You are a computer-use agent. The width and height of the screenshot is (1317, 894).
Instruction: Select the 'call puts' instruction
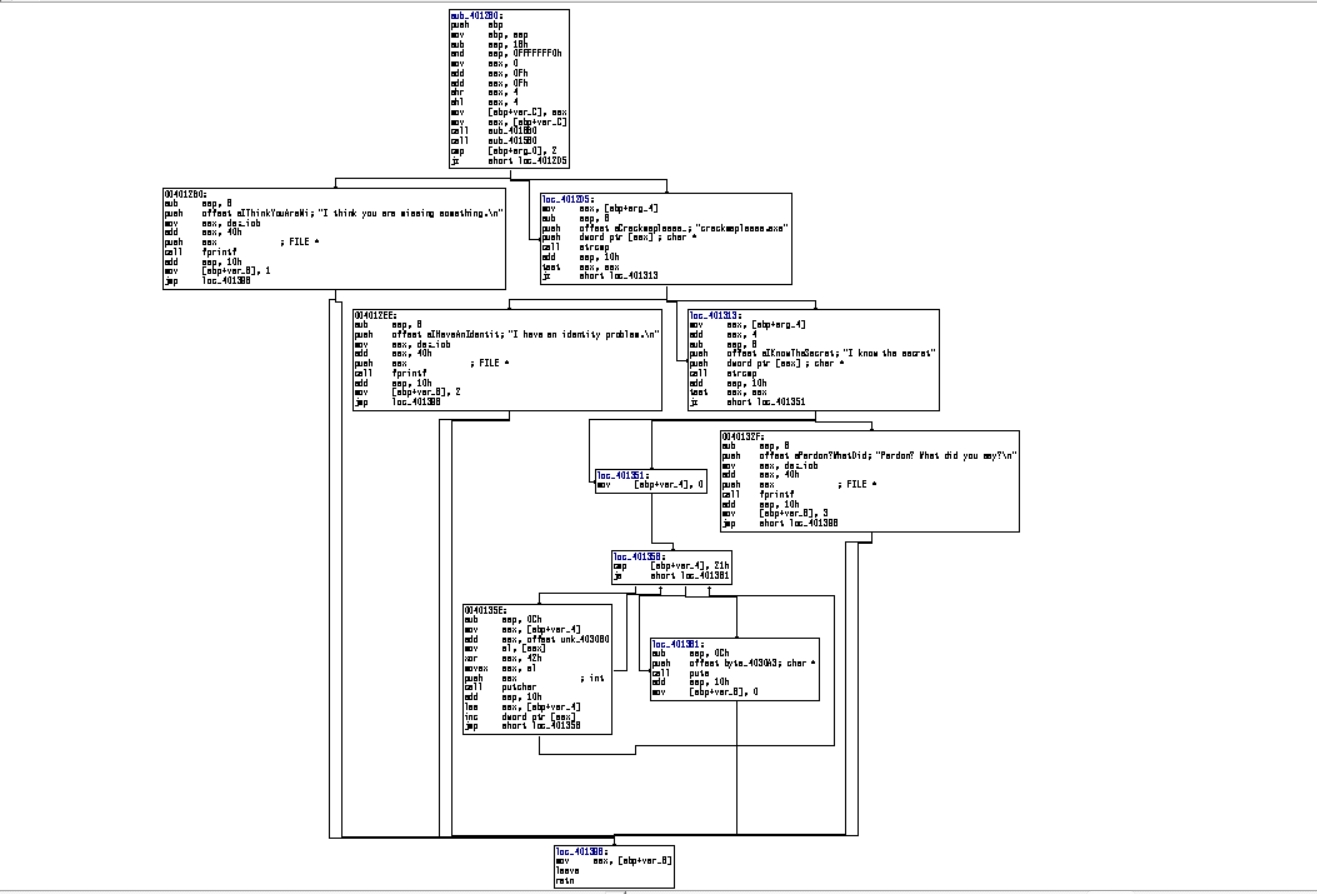pos(681,673)
